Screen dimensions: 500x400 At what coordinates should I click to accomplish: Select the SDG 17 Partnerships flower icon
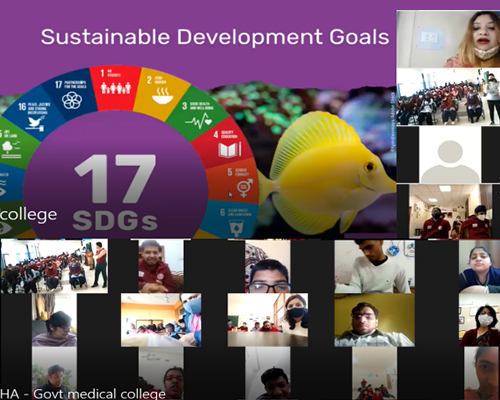click(72, 100)
